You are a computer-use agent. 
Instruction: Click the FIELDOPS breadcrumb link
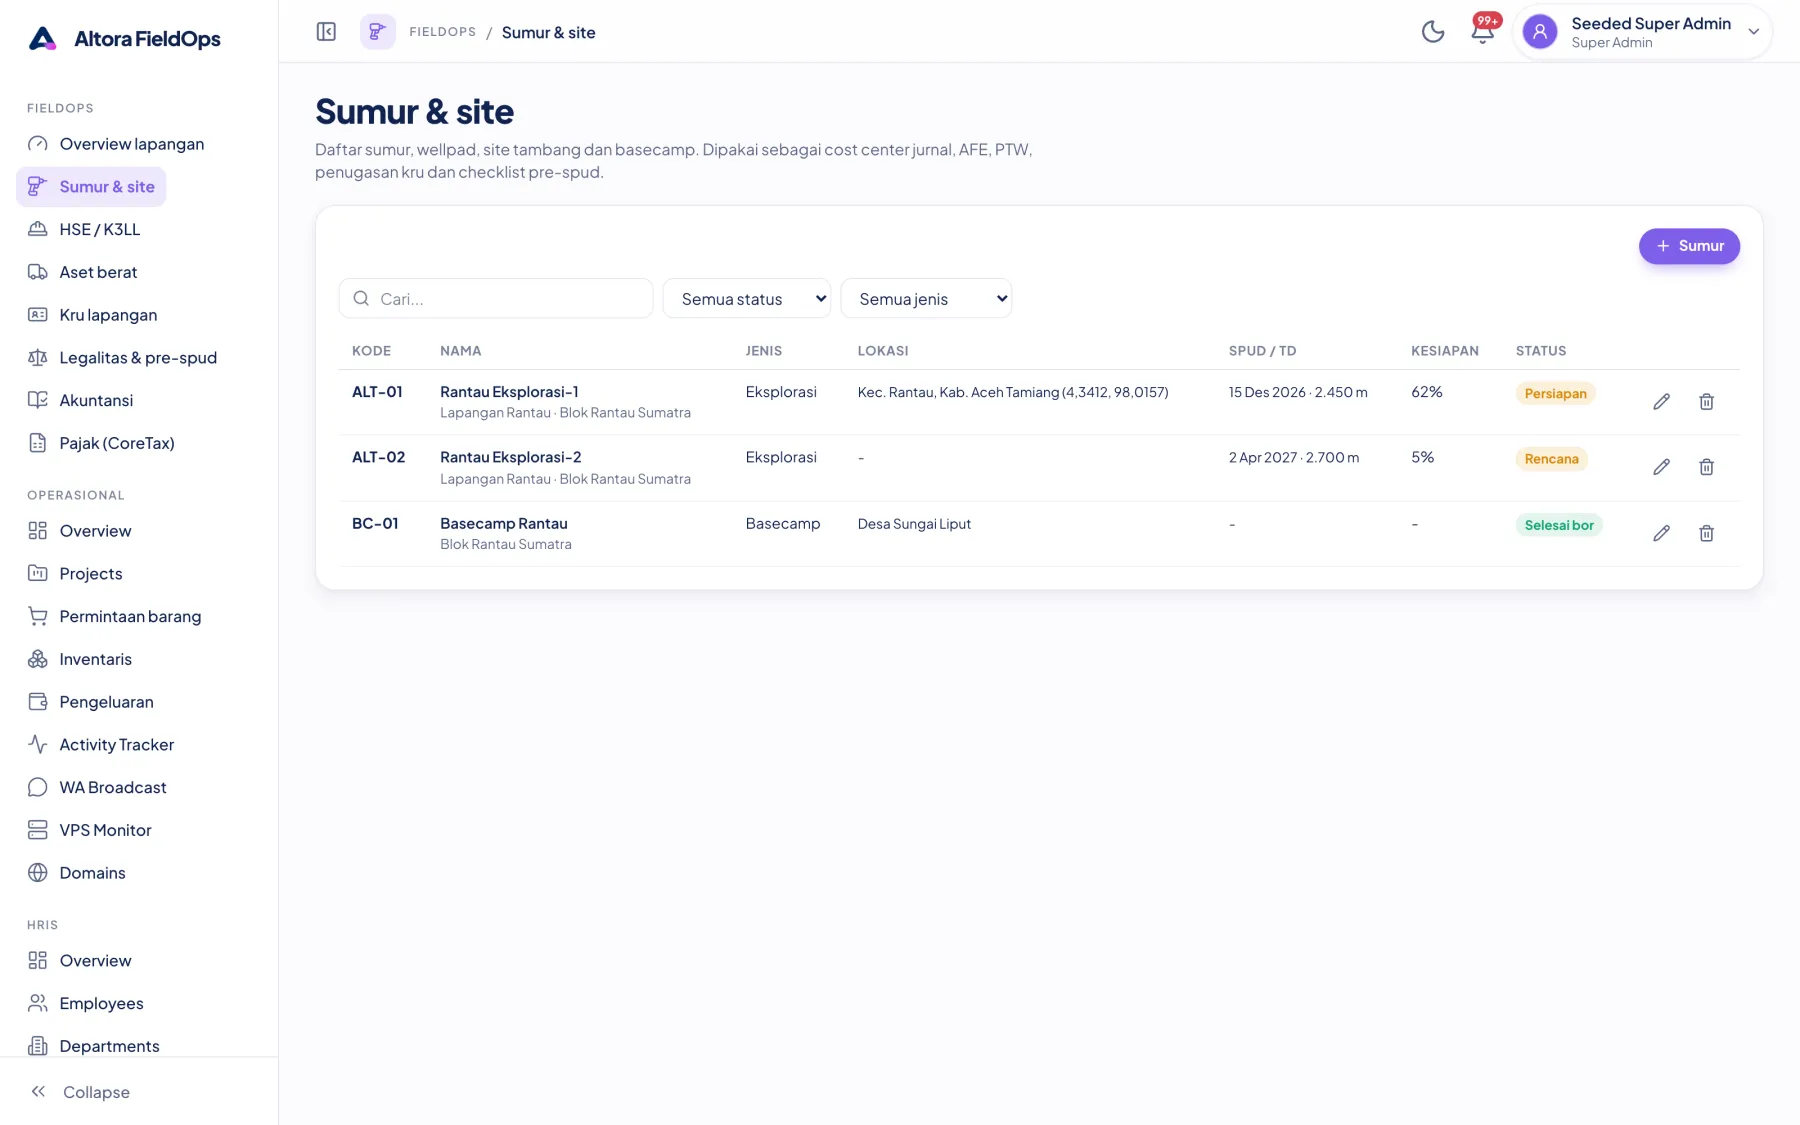442,32
